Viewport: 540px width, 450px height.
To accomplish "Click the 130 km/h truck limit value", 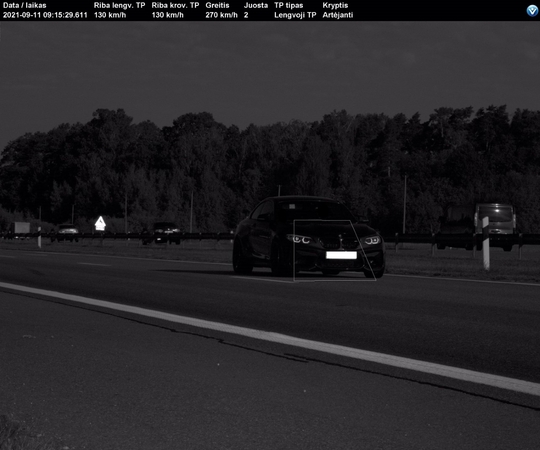I will click(167, 15).
